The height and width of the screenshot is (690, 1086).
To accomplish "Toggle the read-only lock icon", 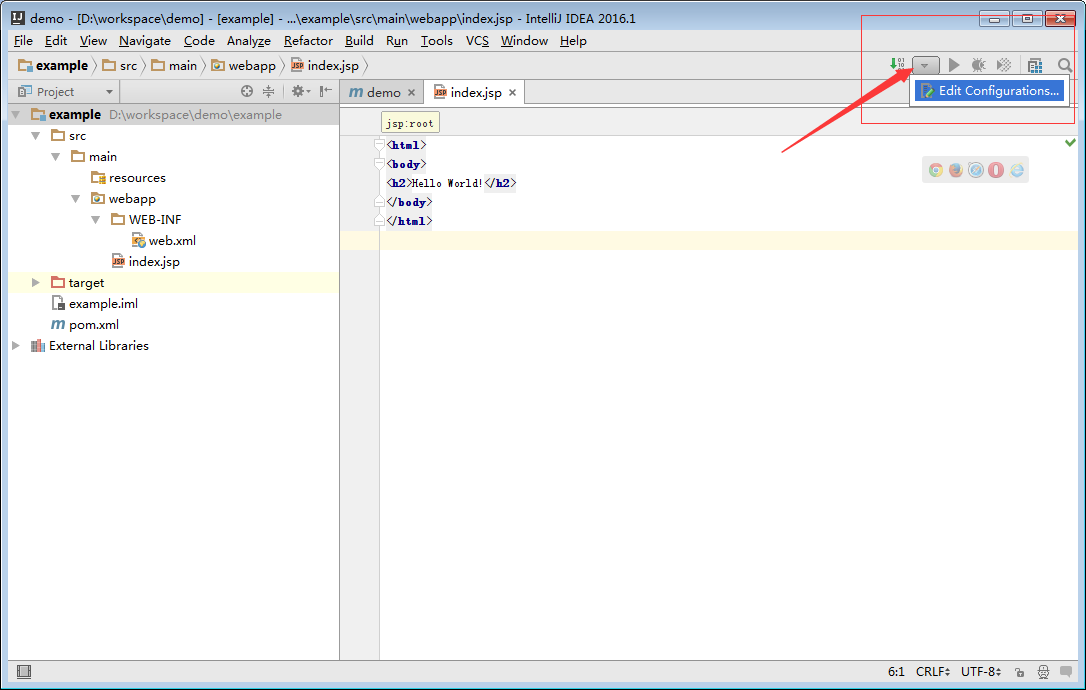I will pos(1020,672).
